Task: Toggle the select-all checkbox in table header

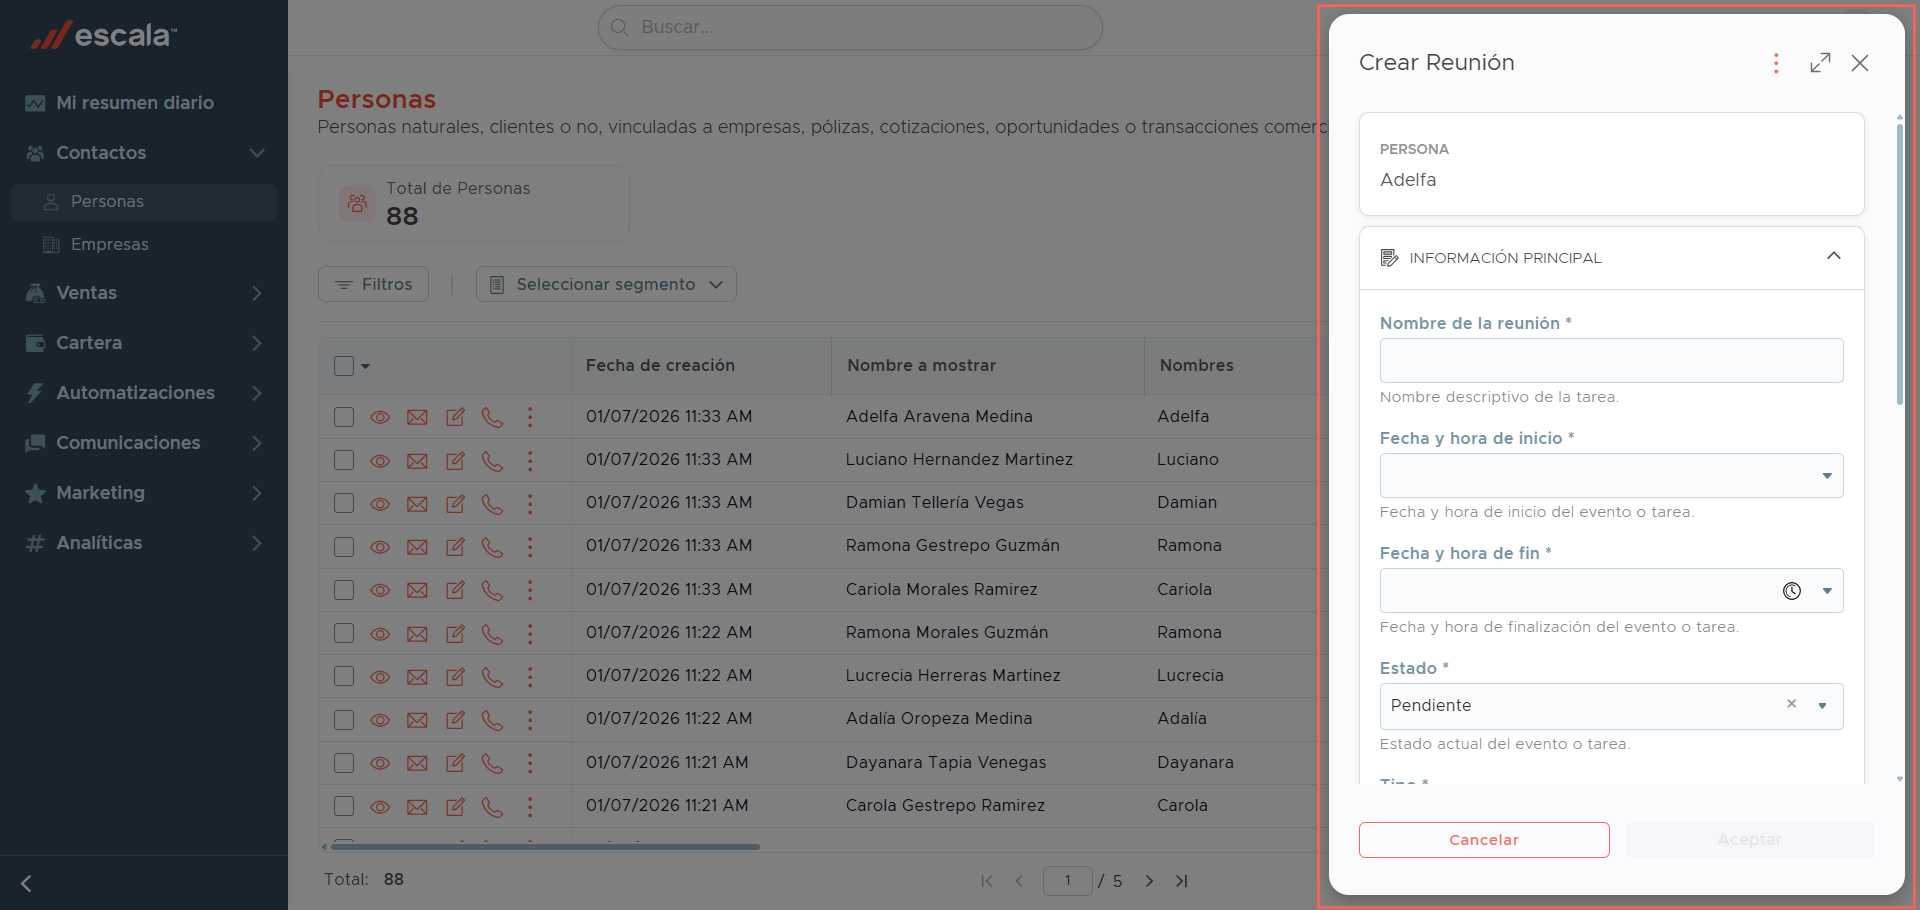Action: [344, 366]
